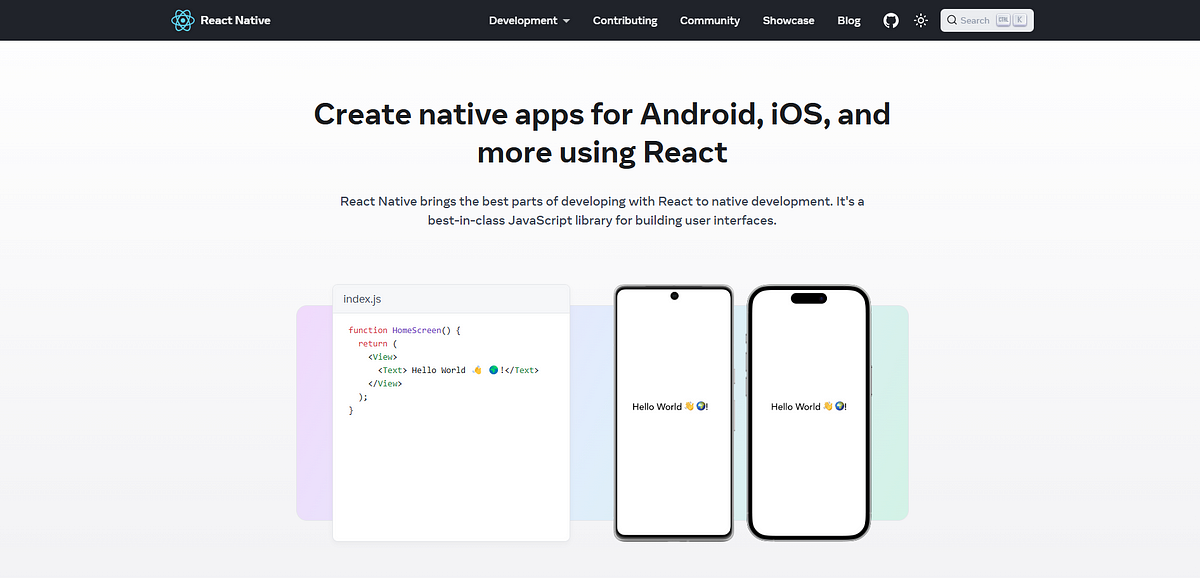The image size is (1200, 578).
Task: Select the index.js file tab
Action: coord(362,299)
